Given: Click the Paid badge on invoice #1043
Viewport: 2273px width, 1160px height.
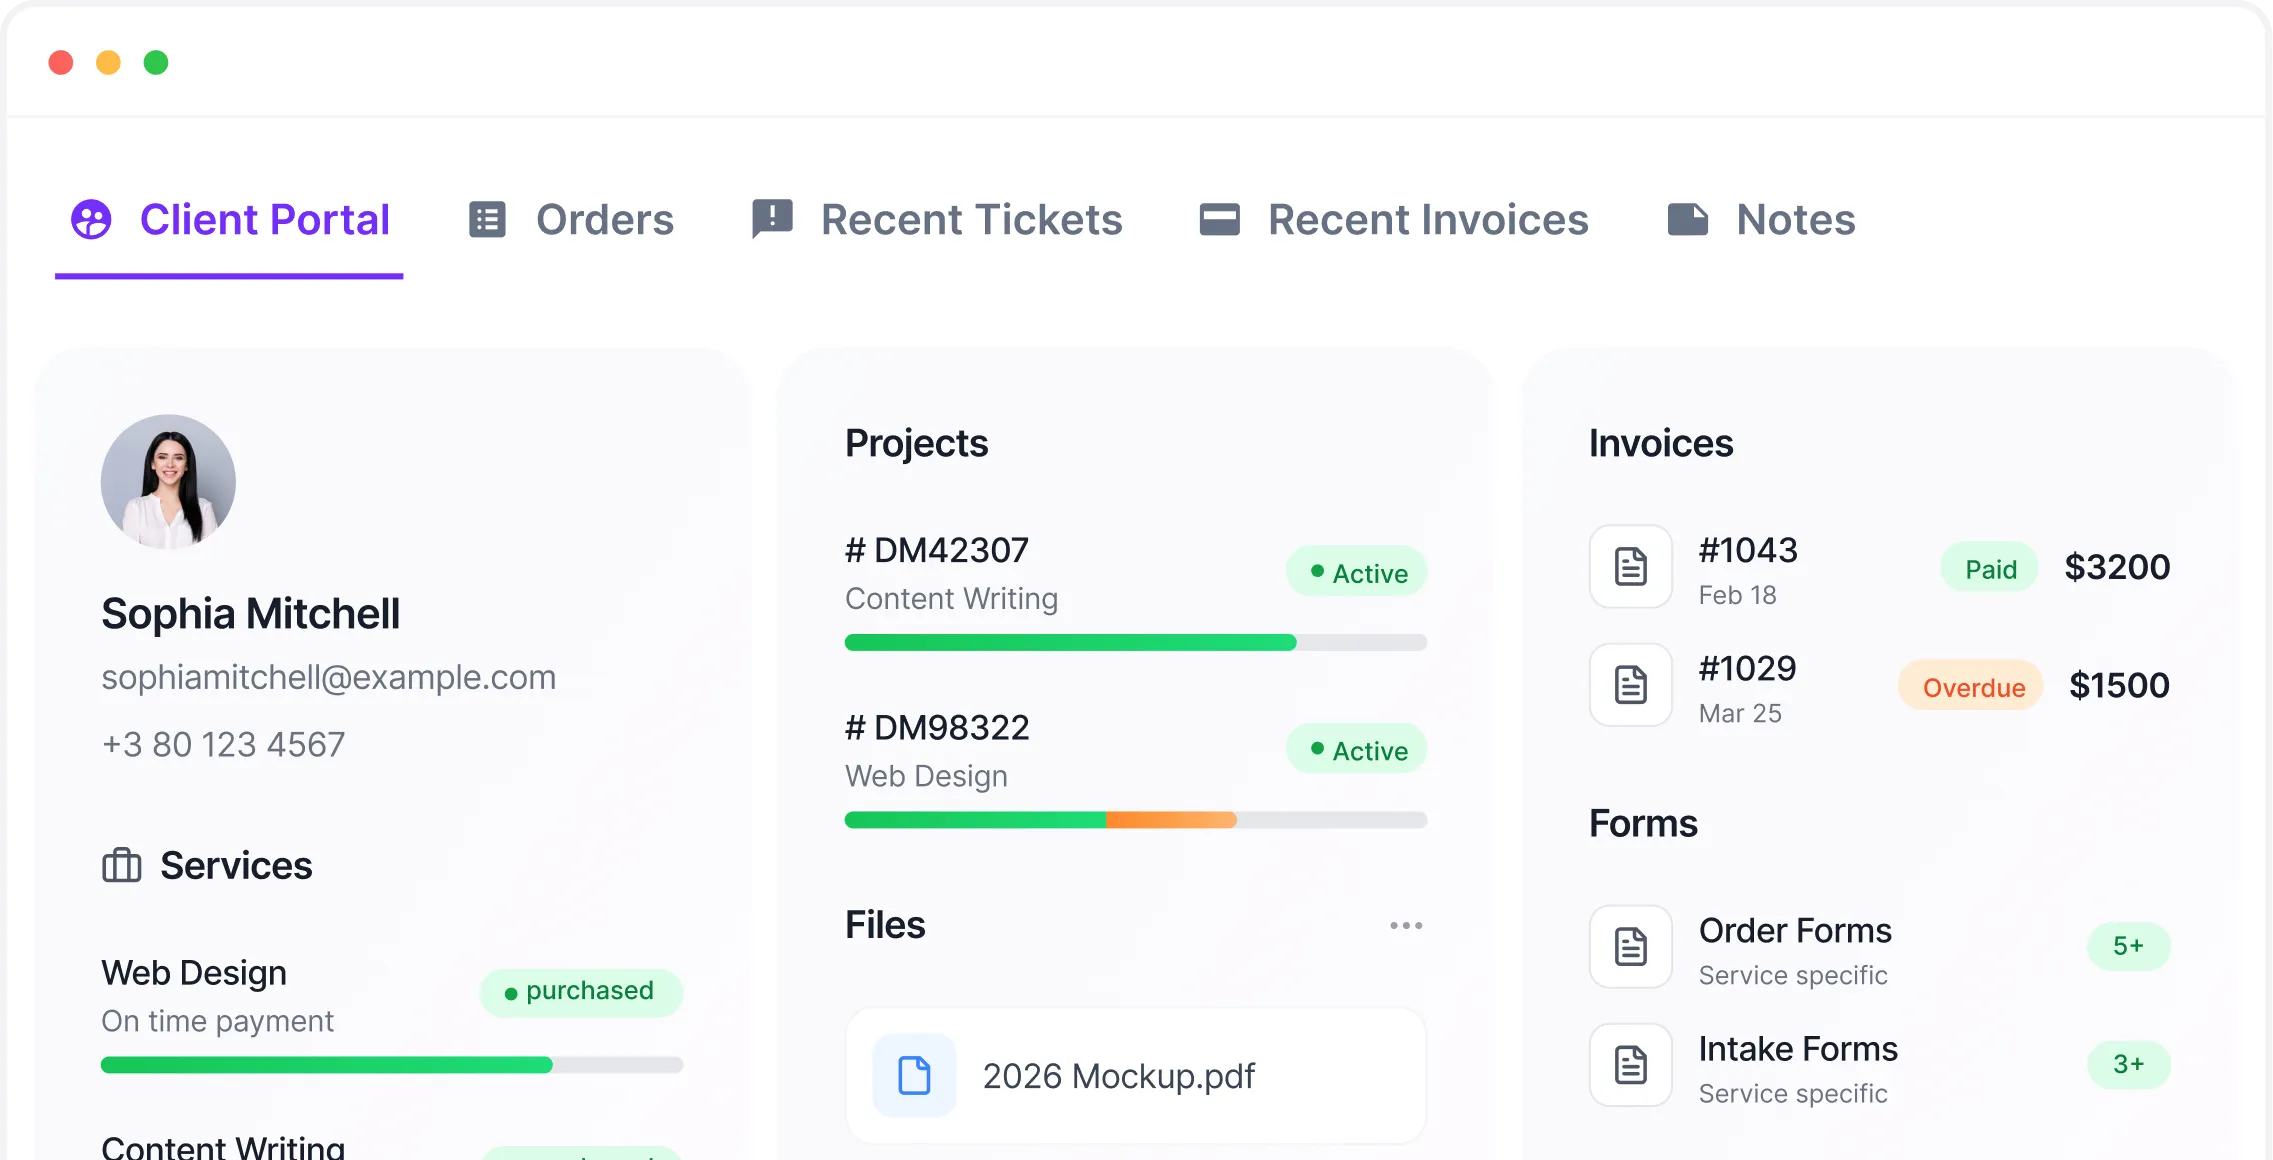Looking at the screenshot, I should pyautogui.click(x=1989, y=567).
